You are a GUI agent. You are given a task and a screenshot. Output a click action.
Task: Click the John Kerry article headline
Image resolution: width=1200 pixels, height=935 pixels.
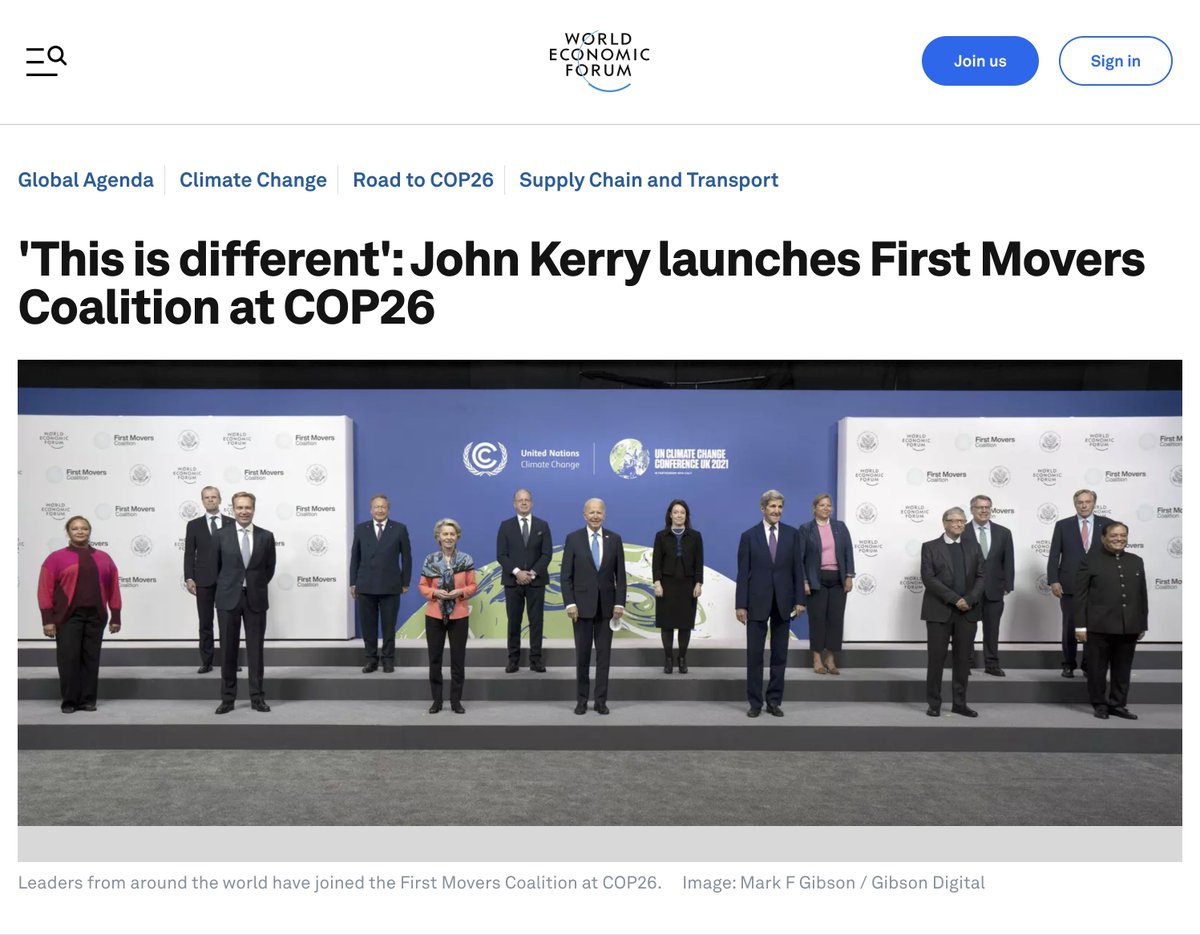pyautogui.click(x=581, y=284)
